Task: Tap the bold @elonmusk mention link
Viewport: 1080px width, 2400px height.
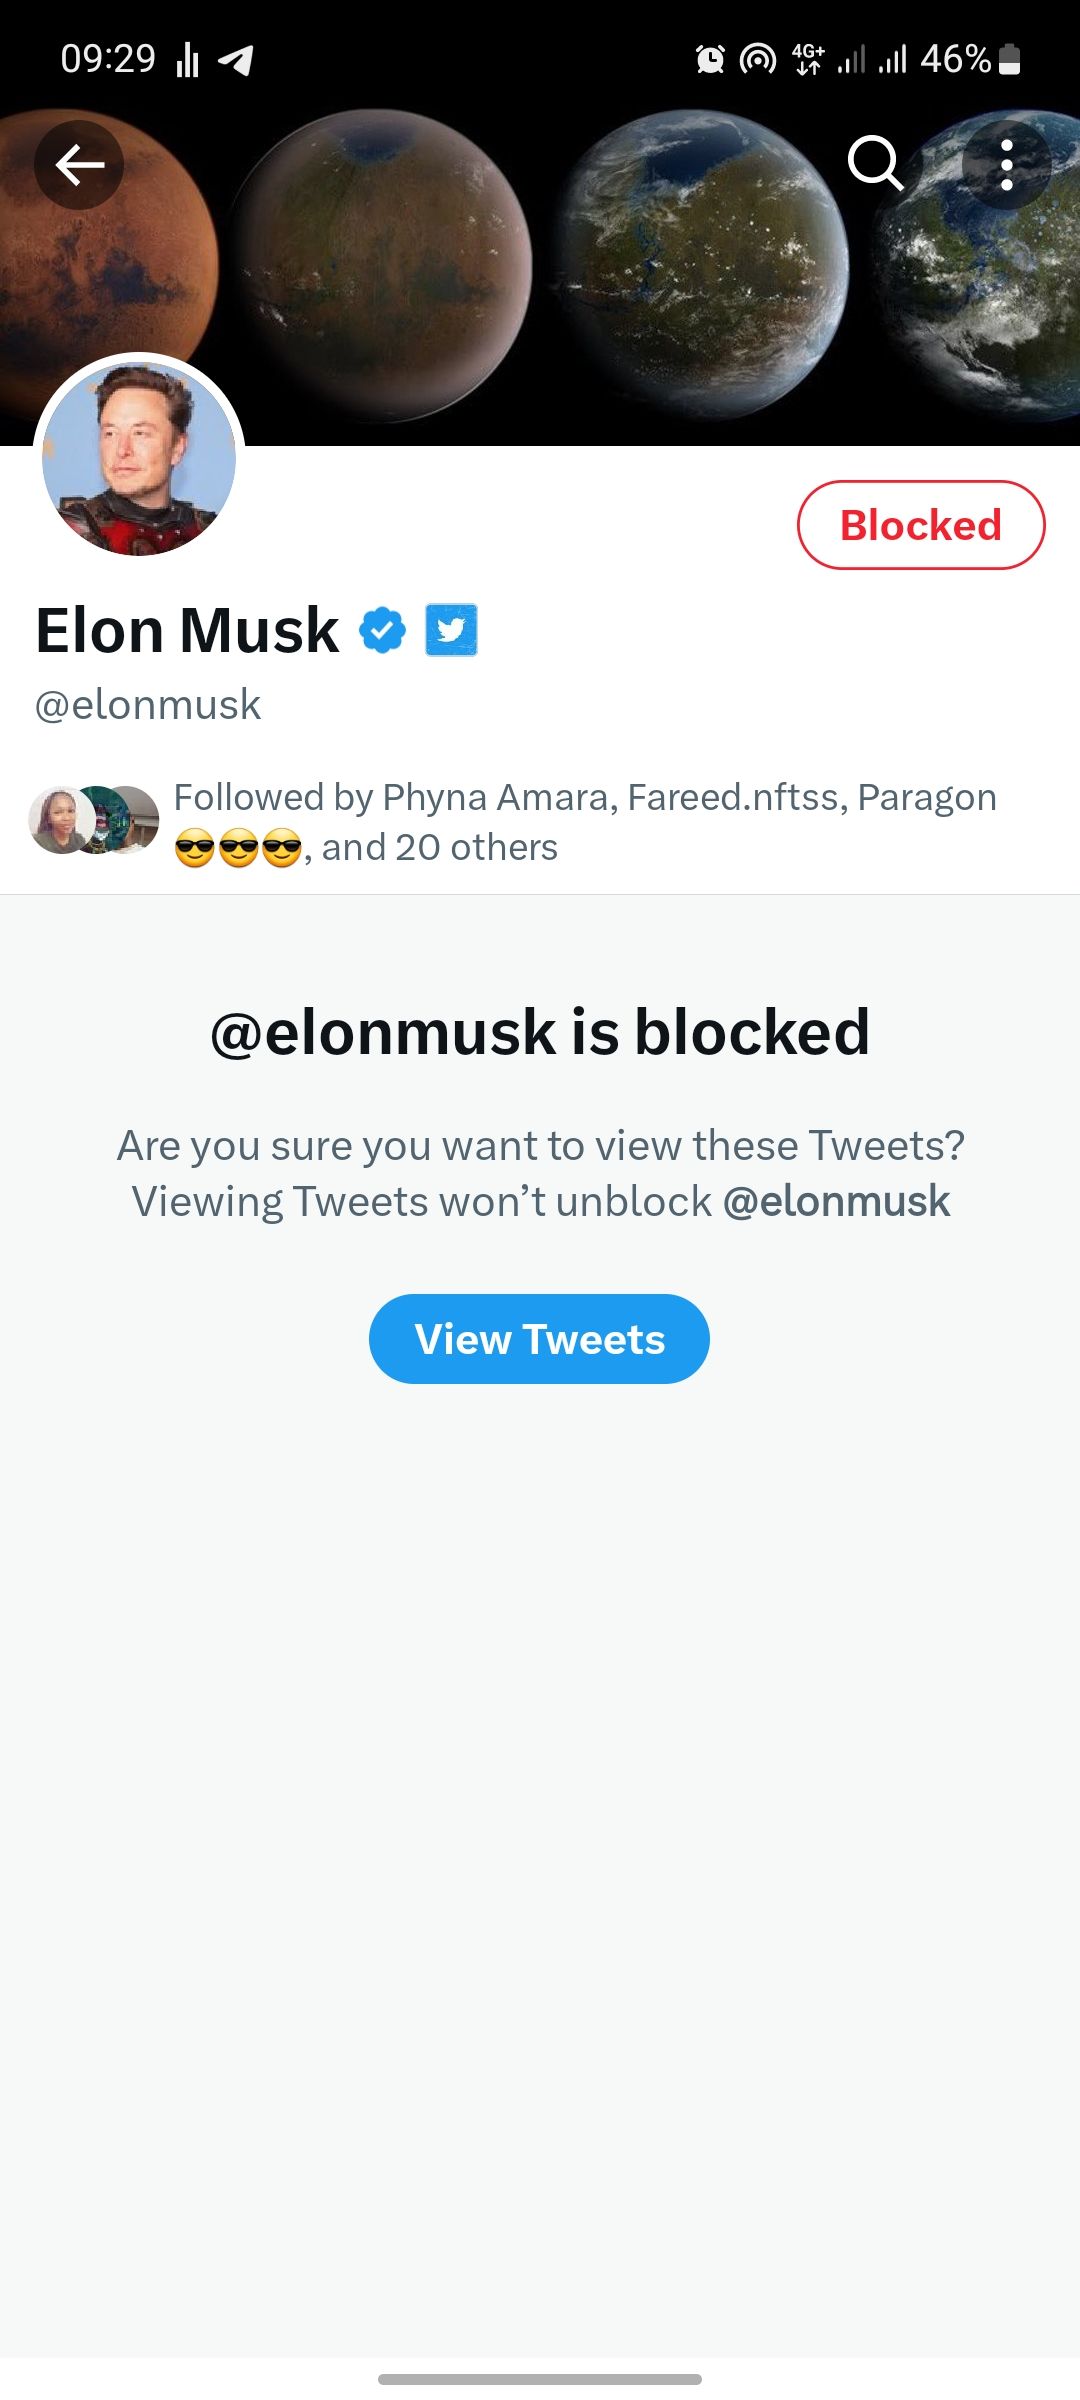Action: pos(836,1201)
